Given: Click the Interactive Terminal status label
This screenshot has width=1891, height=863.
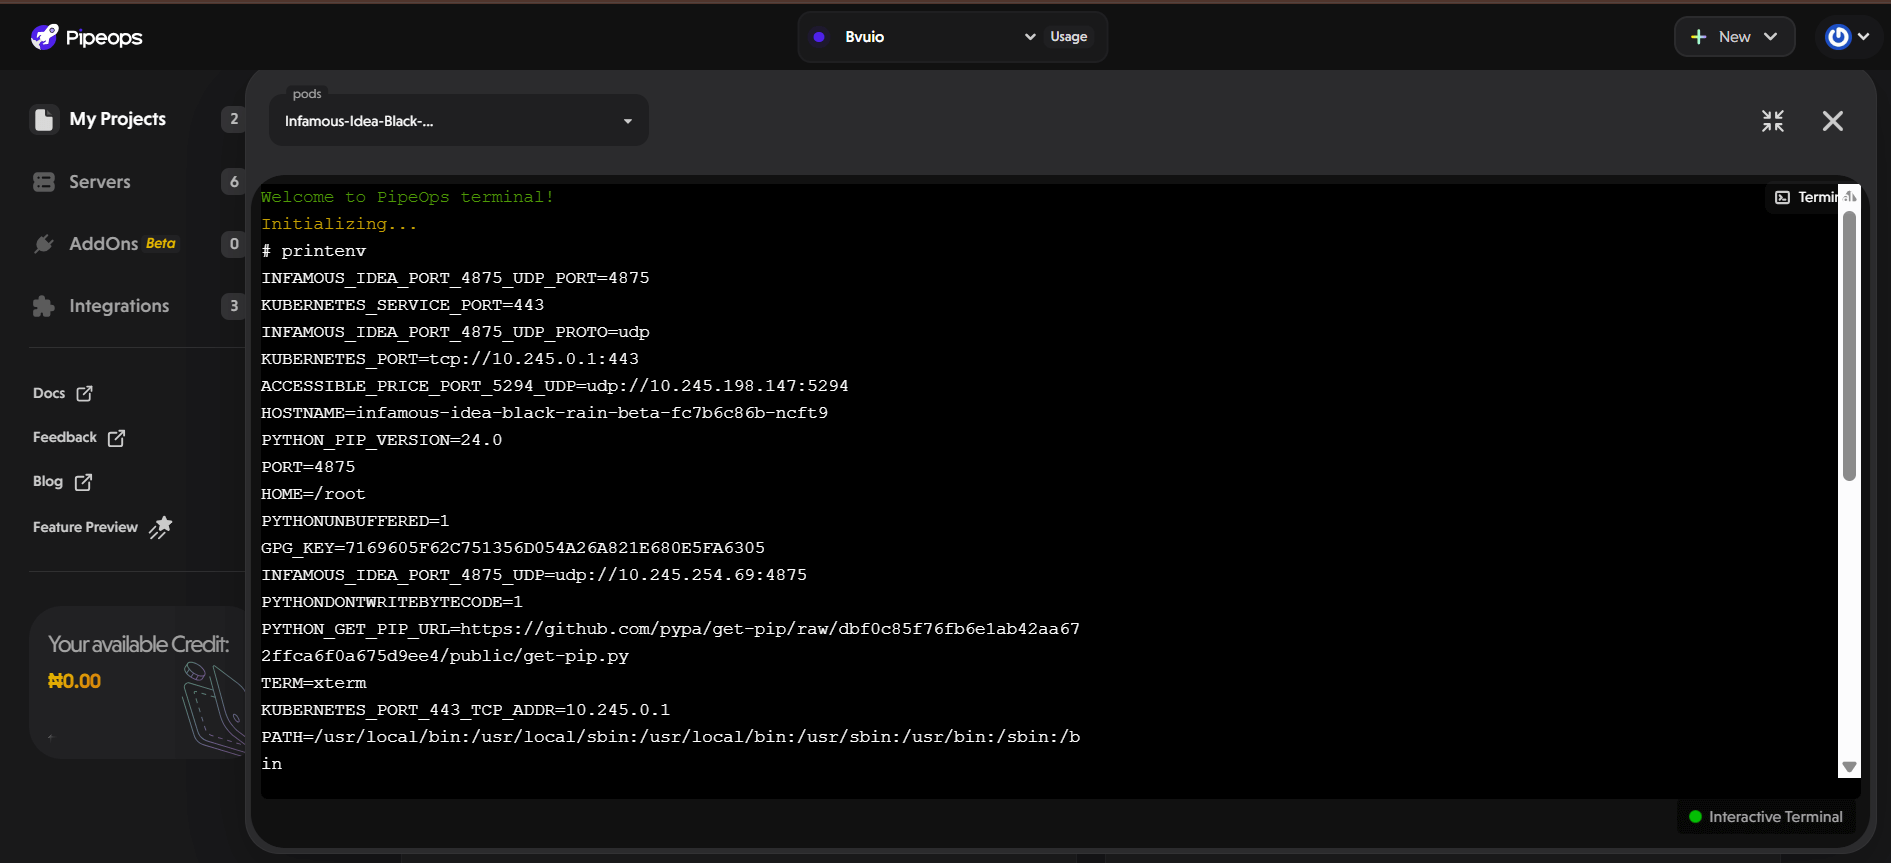Looking at the screenshot, I should [x=1775, y=817].
